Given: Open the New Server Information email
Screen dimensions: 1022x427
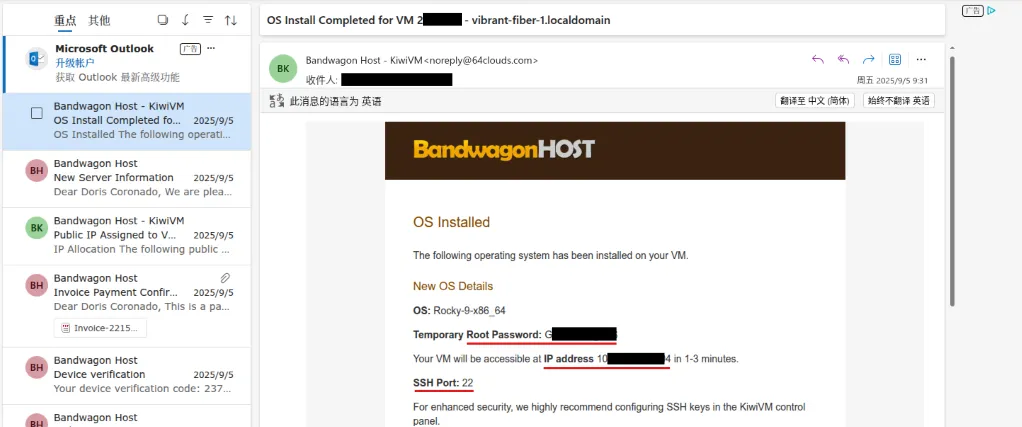Looking at the screenshot, I should click(126, 179).
